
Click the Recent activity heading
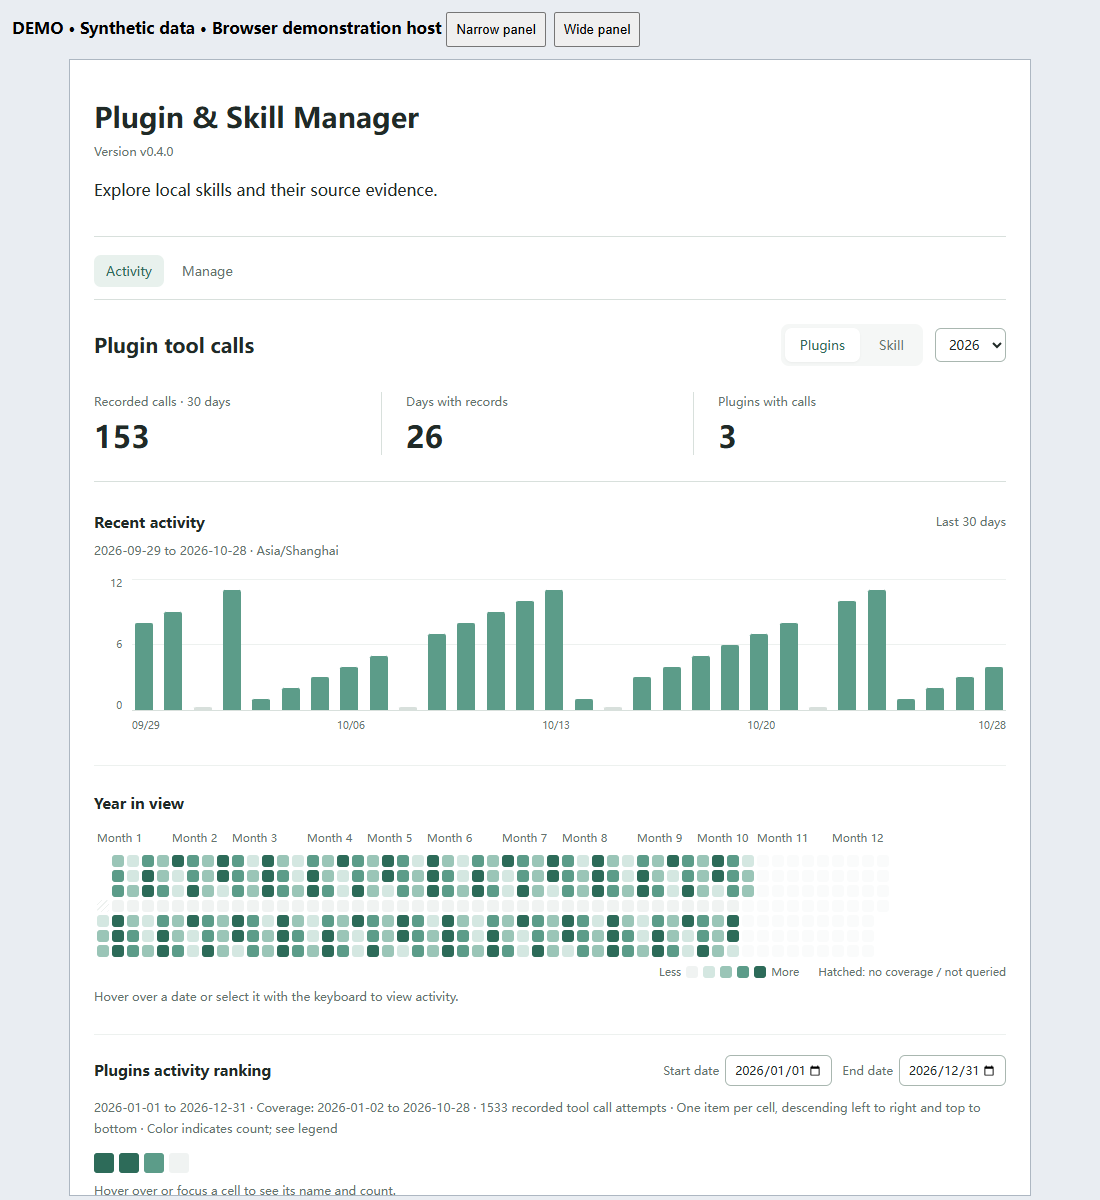click(x=149, y=523)
